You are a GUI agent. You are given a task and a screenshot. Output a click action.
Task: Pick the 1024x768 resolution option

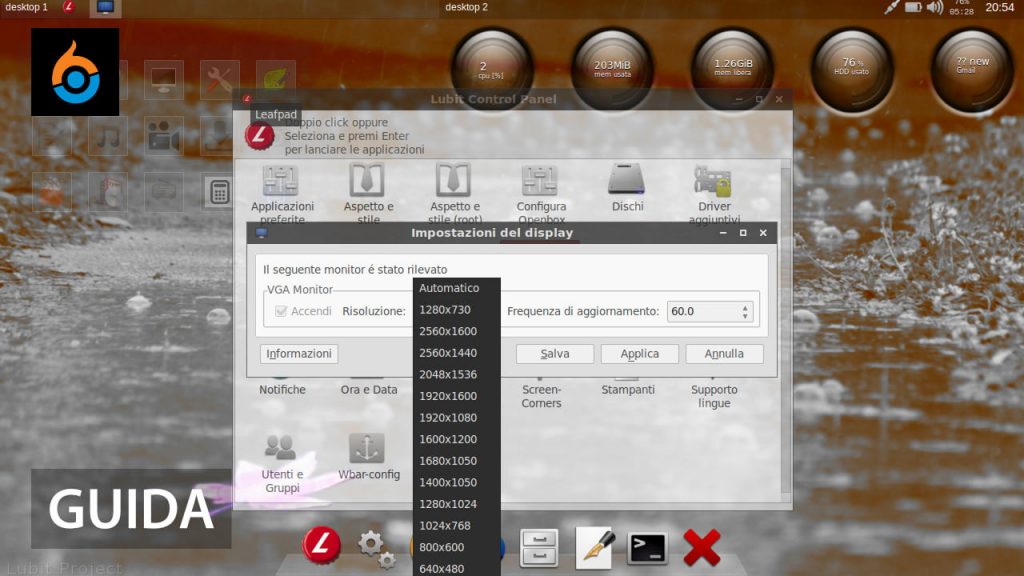coord(447,526)
